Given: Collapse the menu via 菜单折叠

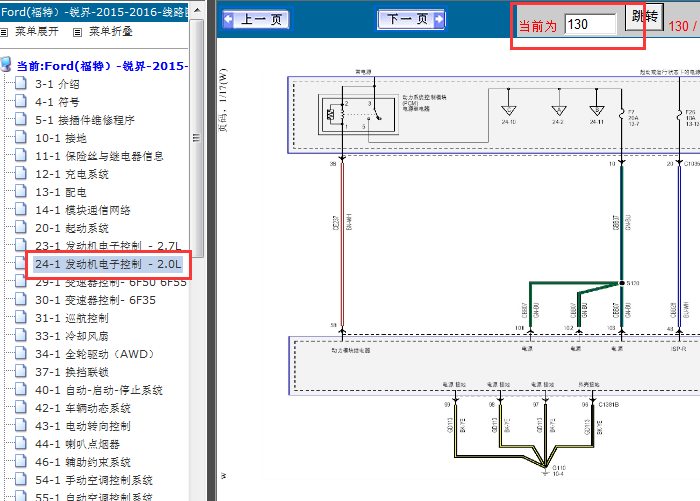Looking at the screenshot, I should 111,31.
